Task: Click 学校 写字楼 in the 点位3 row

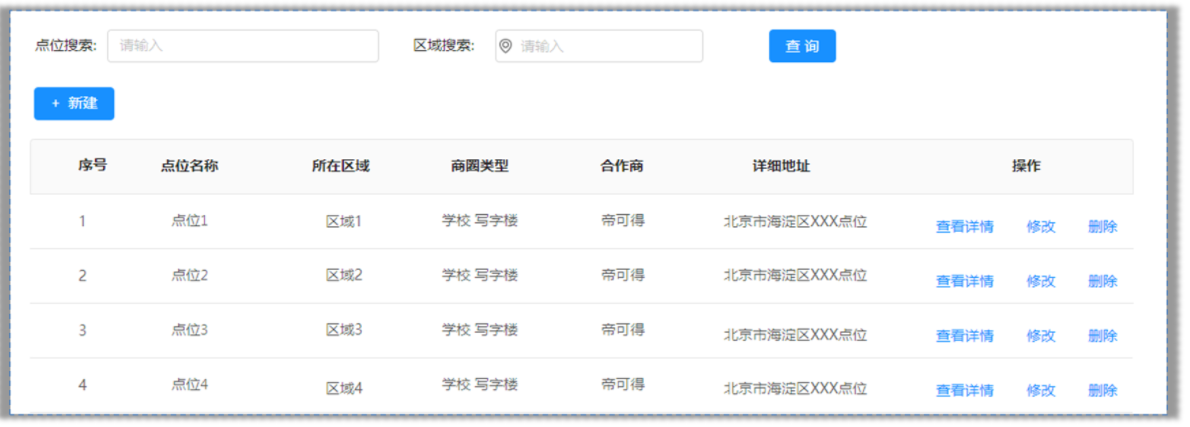Action: pos(480,330)
